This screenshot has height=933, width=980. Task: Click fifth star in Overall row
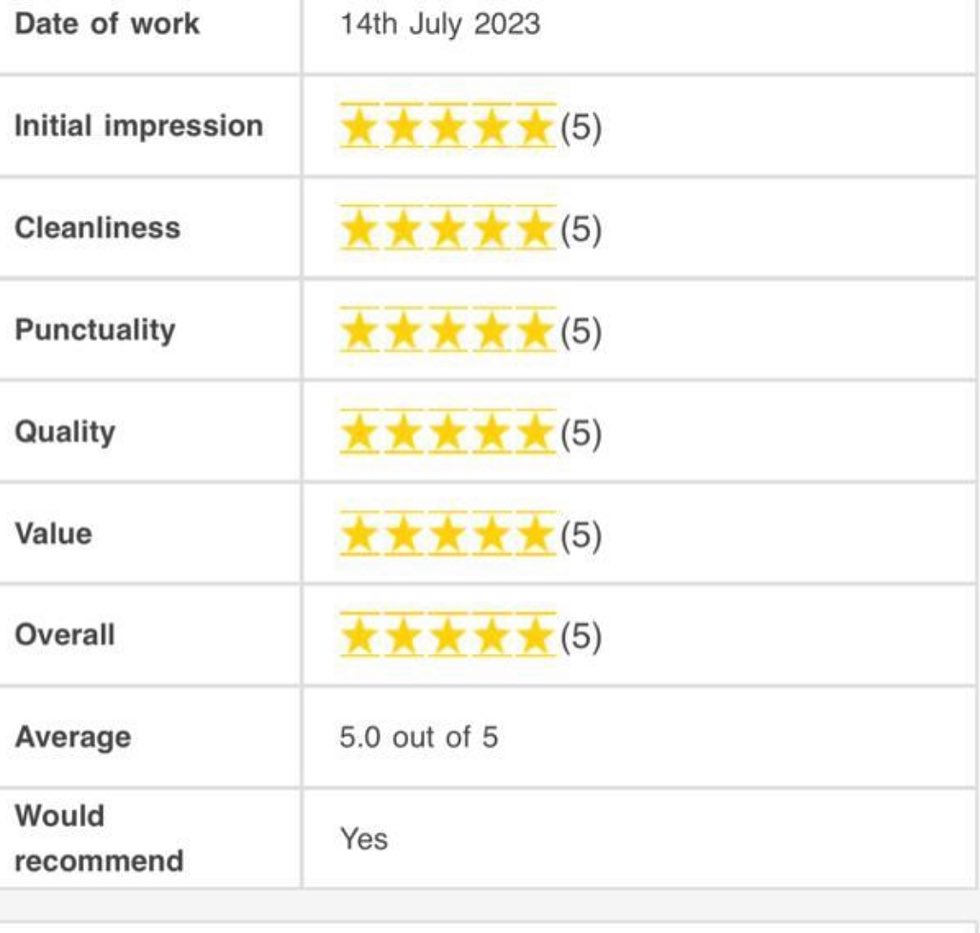[x=535, y=637]
